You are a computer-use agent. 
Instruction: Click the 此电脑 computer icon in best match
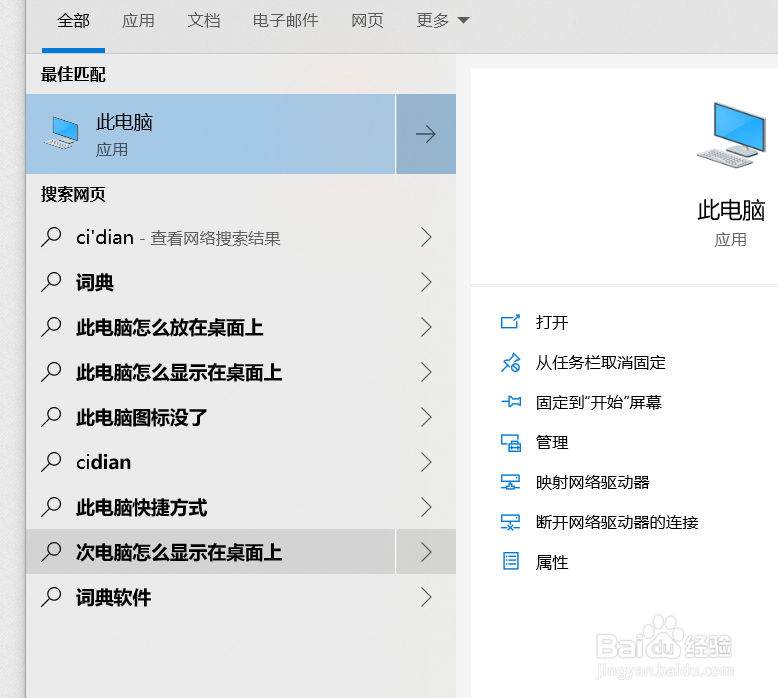click(62, 133)
